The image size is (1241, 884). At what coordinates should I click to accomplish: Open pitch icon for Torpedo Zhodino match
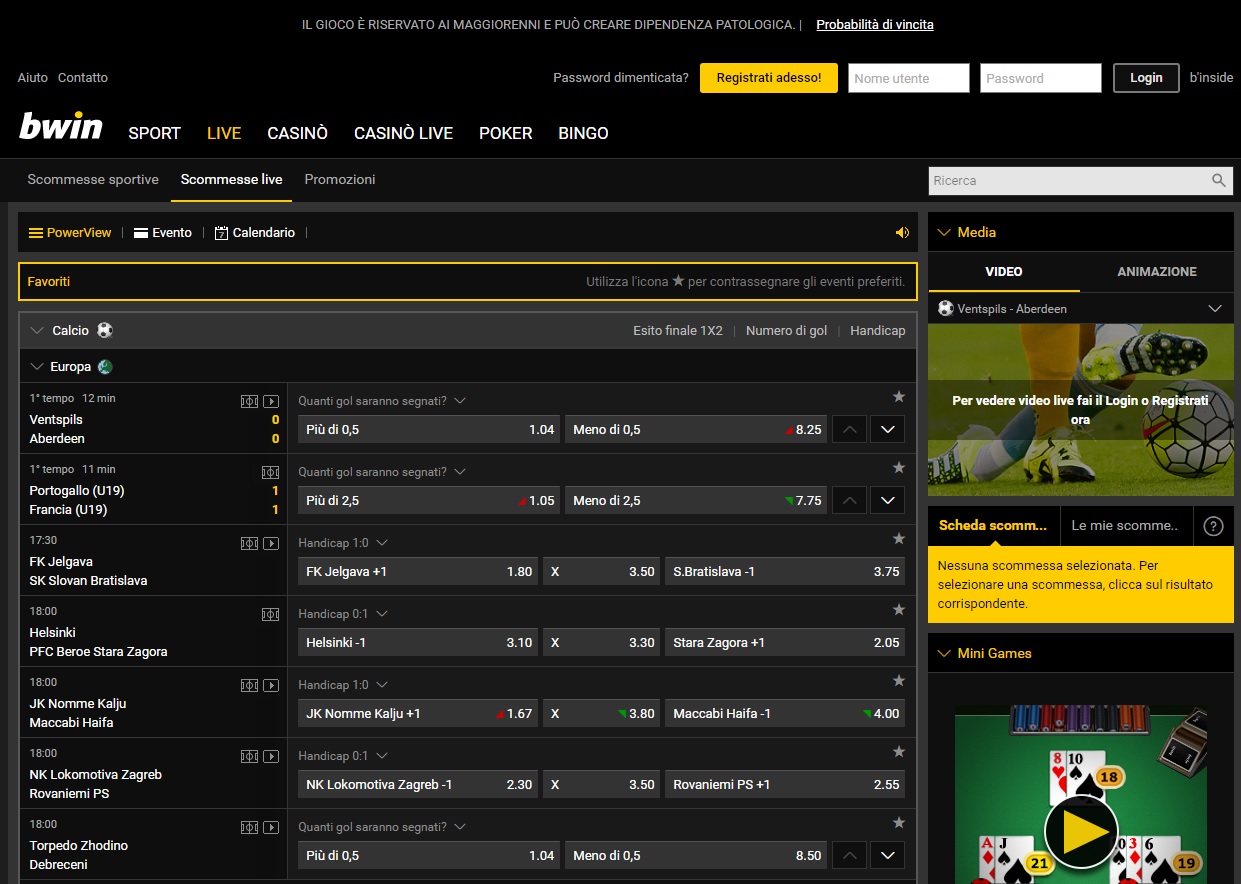pos(250,827)
